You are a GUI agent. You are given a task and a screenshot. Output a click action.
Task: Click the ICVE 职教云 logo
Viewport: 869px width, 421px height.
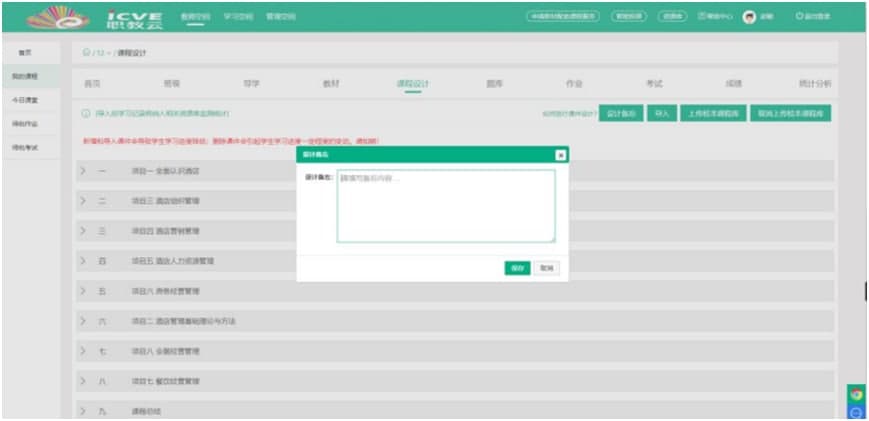[135, 18]
